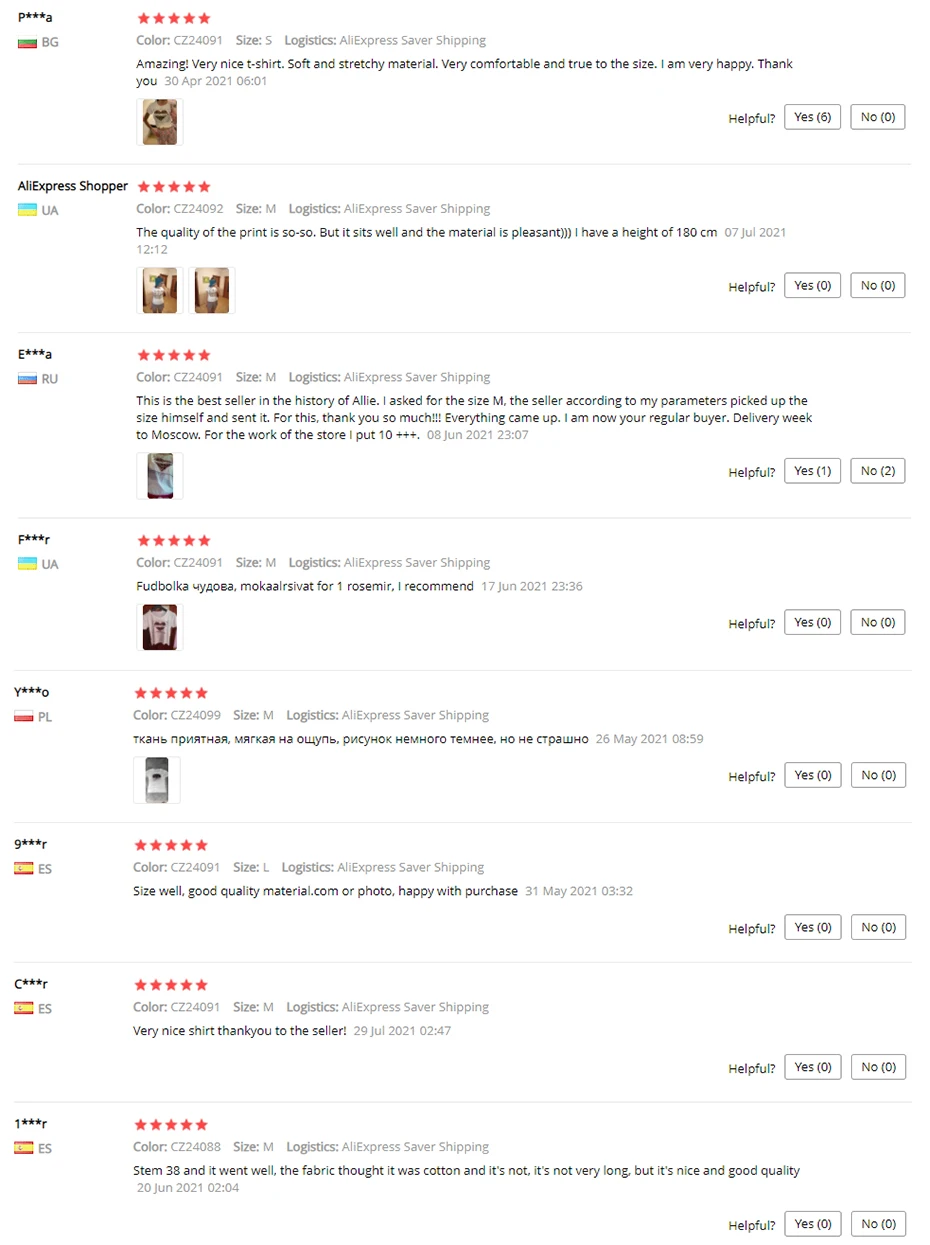Click Yes (6) on P***a's review

click(x=812, y=117)
